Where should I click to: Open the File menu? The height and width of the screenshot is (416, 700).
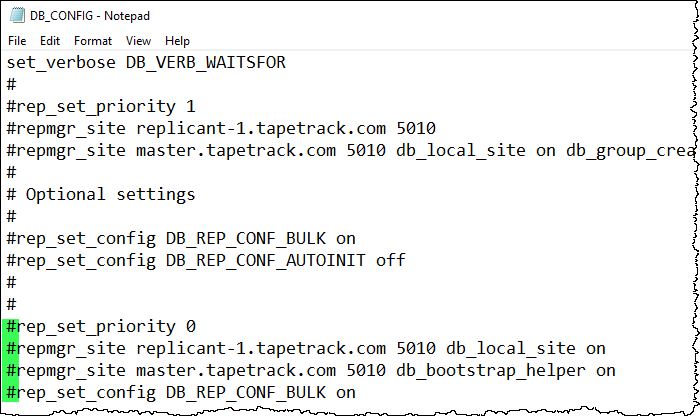(x=17, y=41)
